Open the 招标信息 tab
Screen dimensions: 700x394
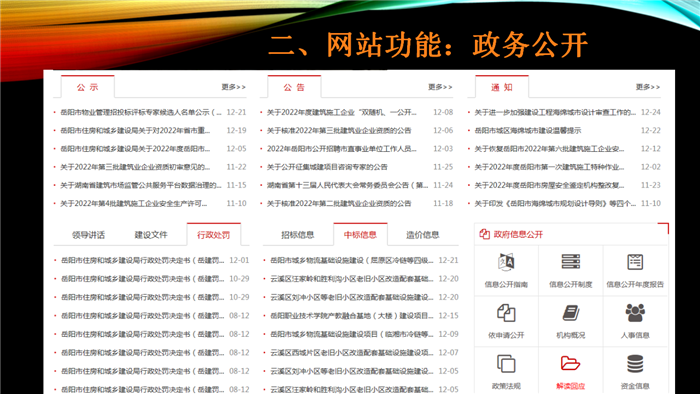tap(298, 235)
